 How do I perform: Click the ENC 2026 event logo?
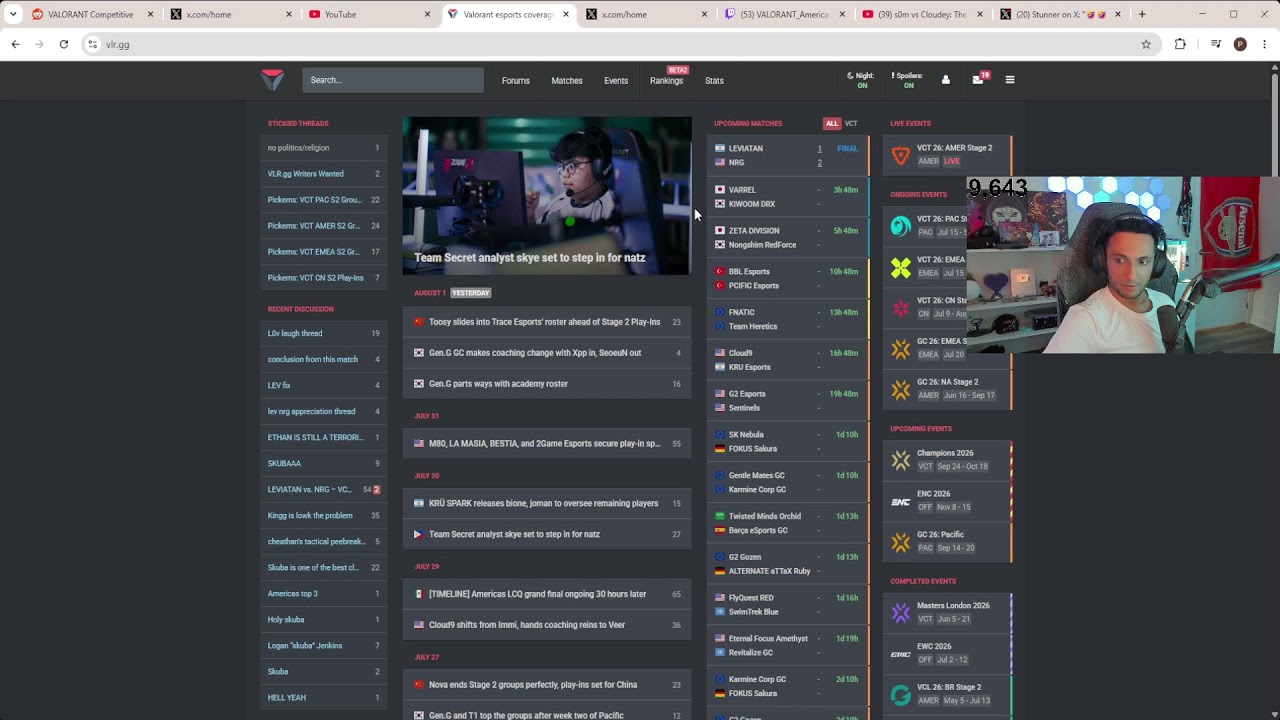click(901, 501)
